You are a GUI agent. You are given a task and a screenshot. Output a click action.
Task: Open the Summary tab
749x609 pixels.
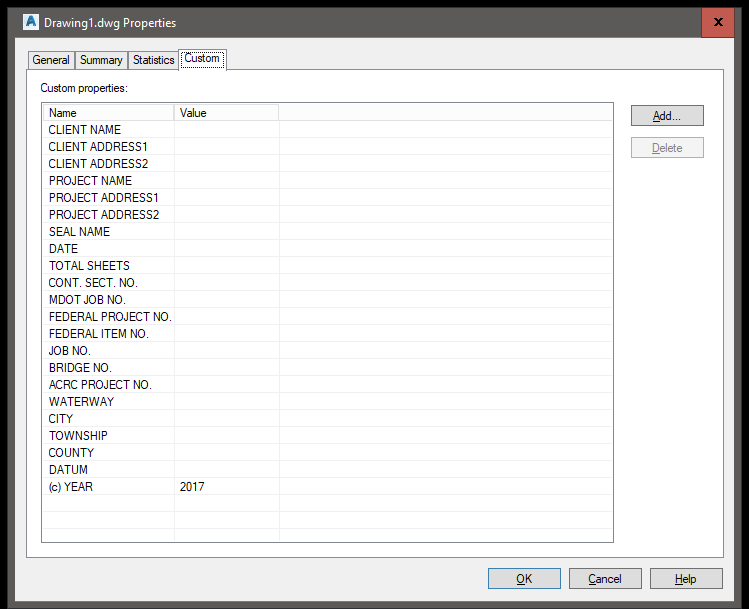coord(101,60)
